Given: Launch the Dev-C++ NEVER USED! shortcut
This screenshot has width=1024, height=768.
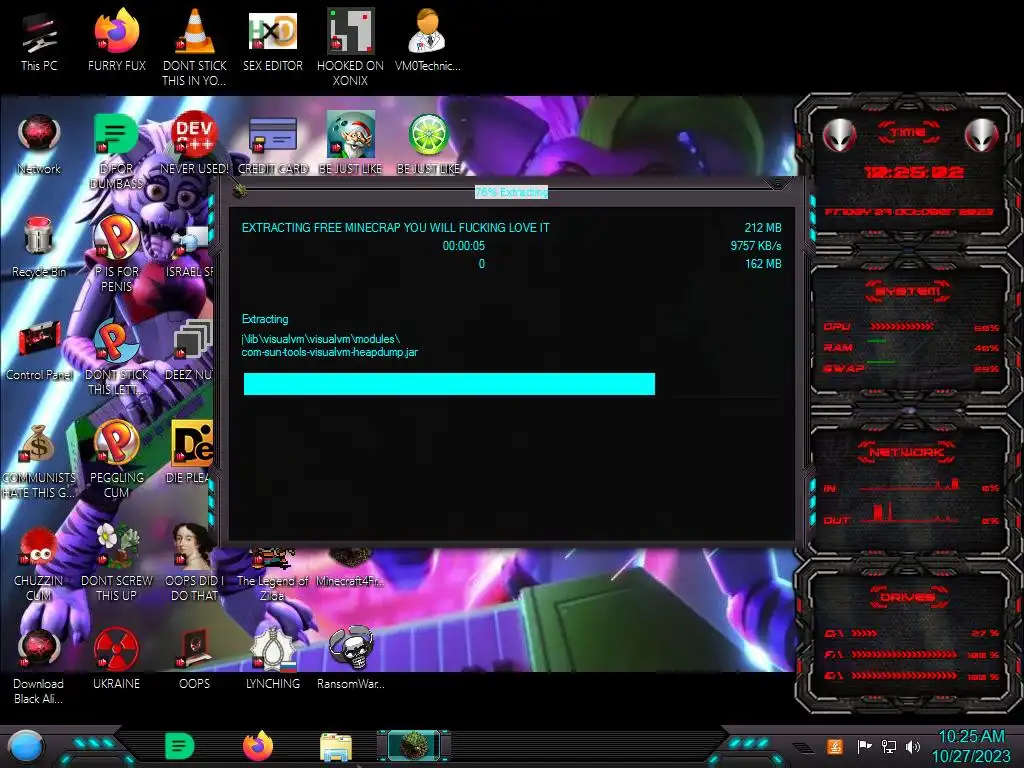Looking at the screenshot, I should (195, 144).
